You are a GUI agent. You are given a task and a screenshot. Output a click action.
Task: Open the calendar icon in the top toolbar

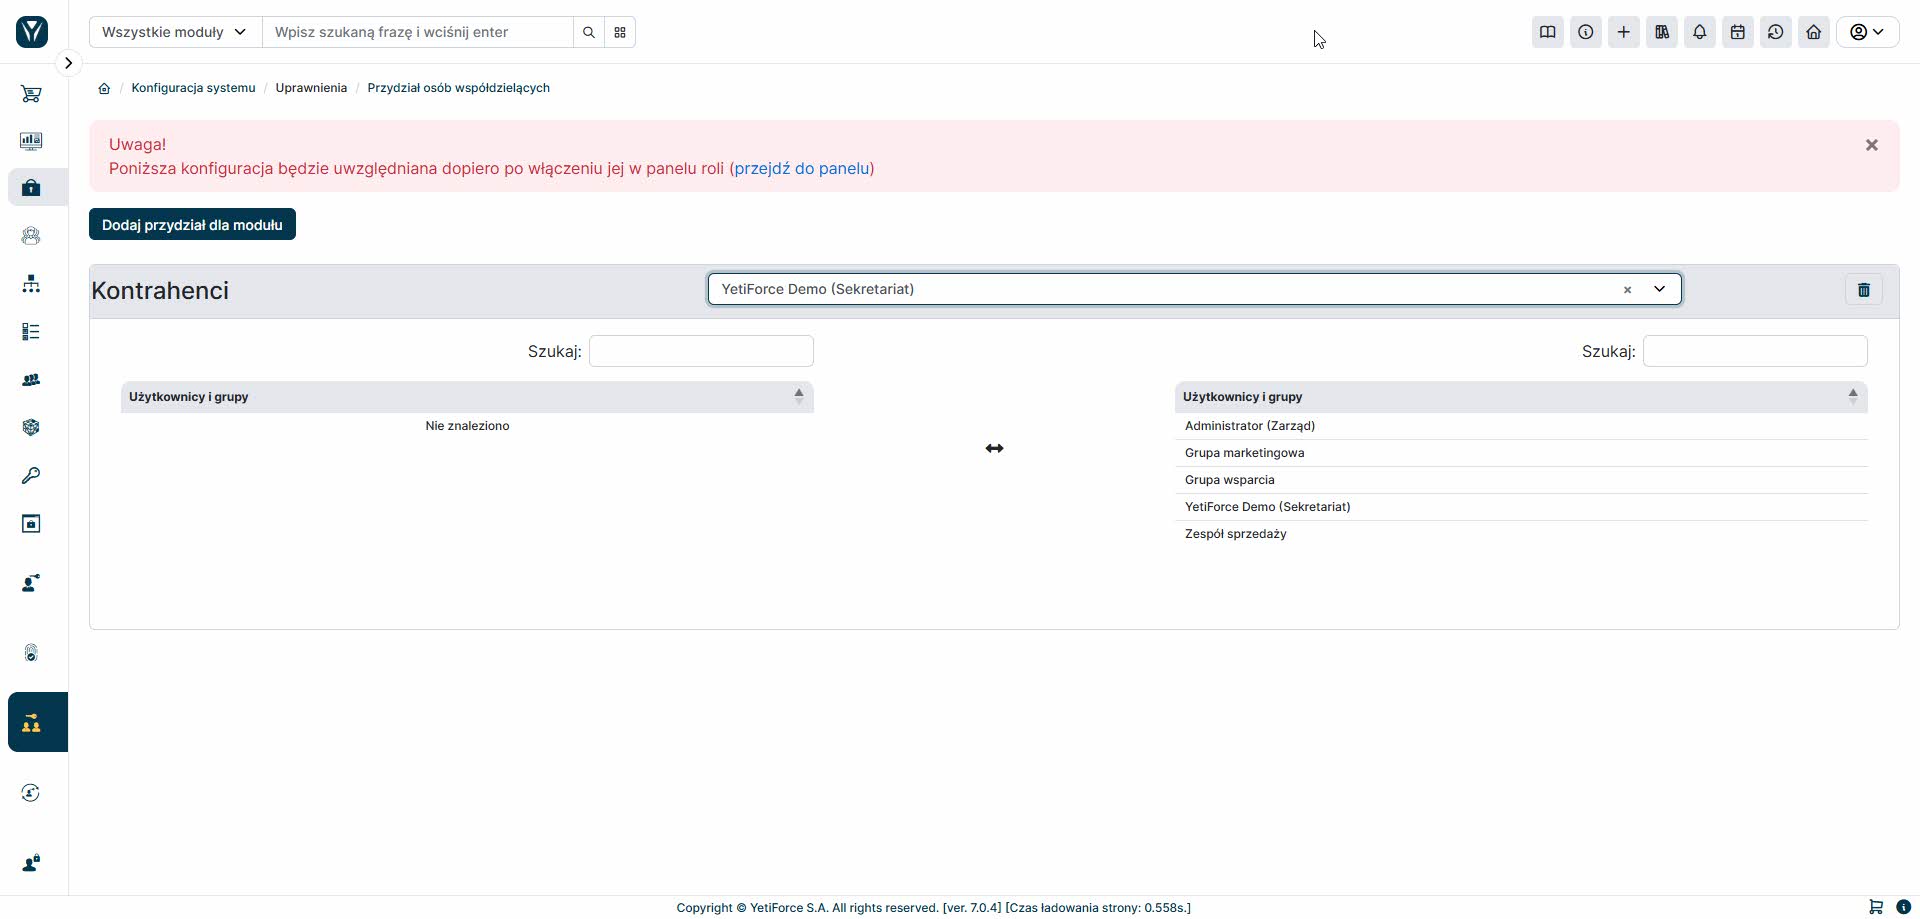pos(1737,32)
